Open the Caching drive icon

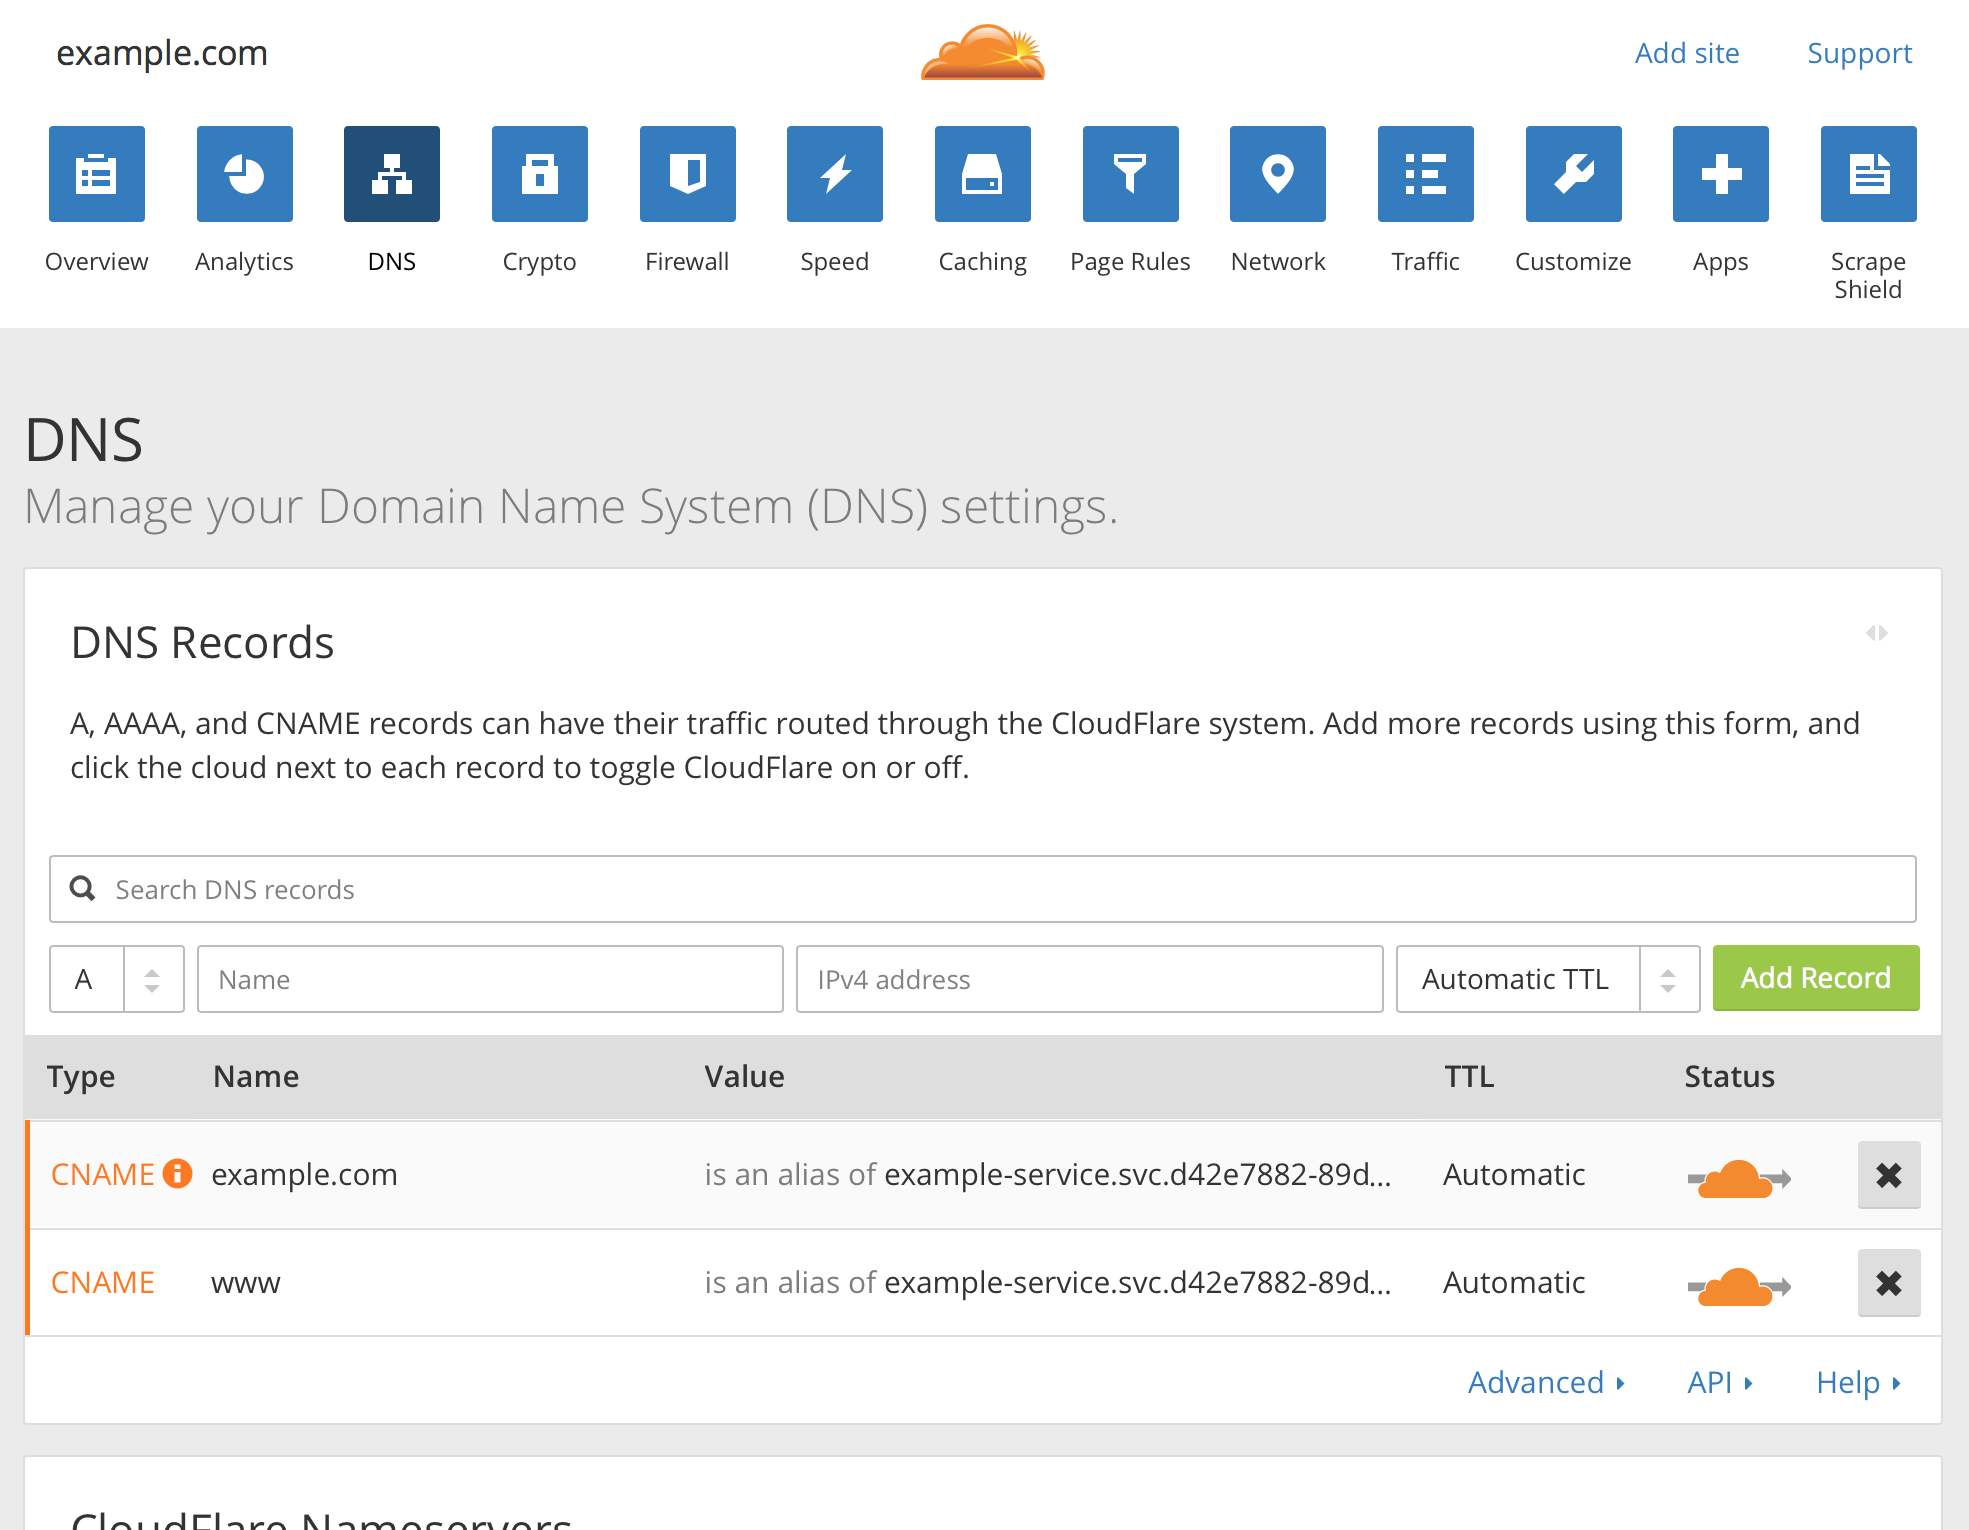983,174
